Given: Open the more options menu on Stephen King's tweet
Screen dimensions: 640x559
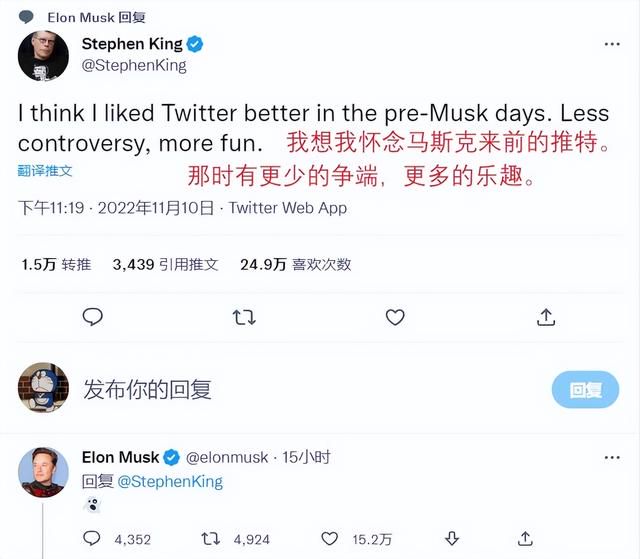Looking at the screenshot, I should (x=612, y=44).
